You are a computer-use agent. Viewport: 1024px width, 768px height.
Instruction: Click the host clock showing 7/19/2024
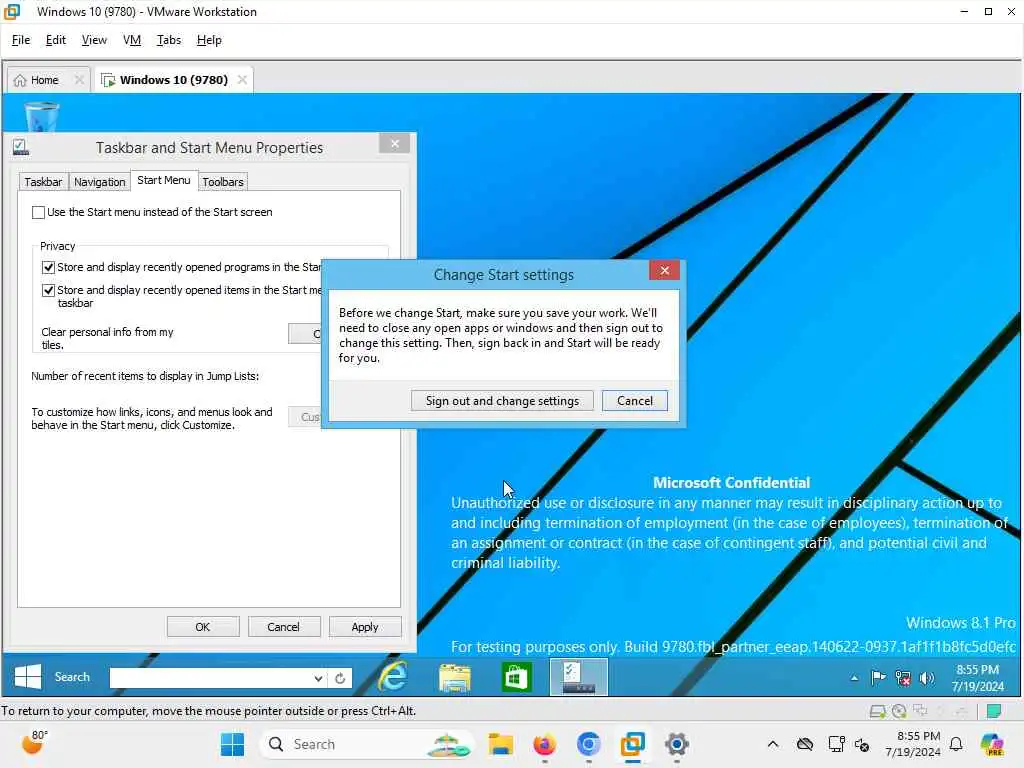(913, 744)
